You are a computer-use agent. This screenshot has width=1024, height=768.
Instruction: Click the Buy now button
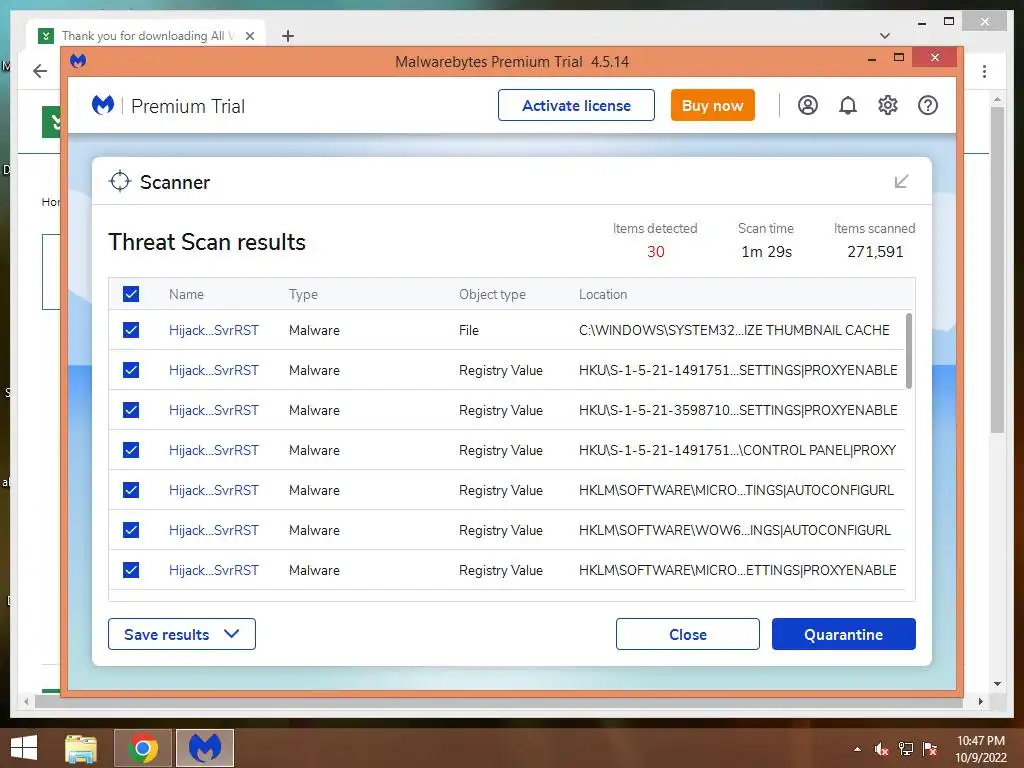click(x=712, y=105)
